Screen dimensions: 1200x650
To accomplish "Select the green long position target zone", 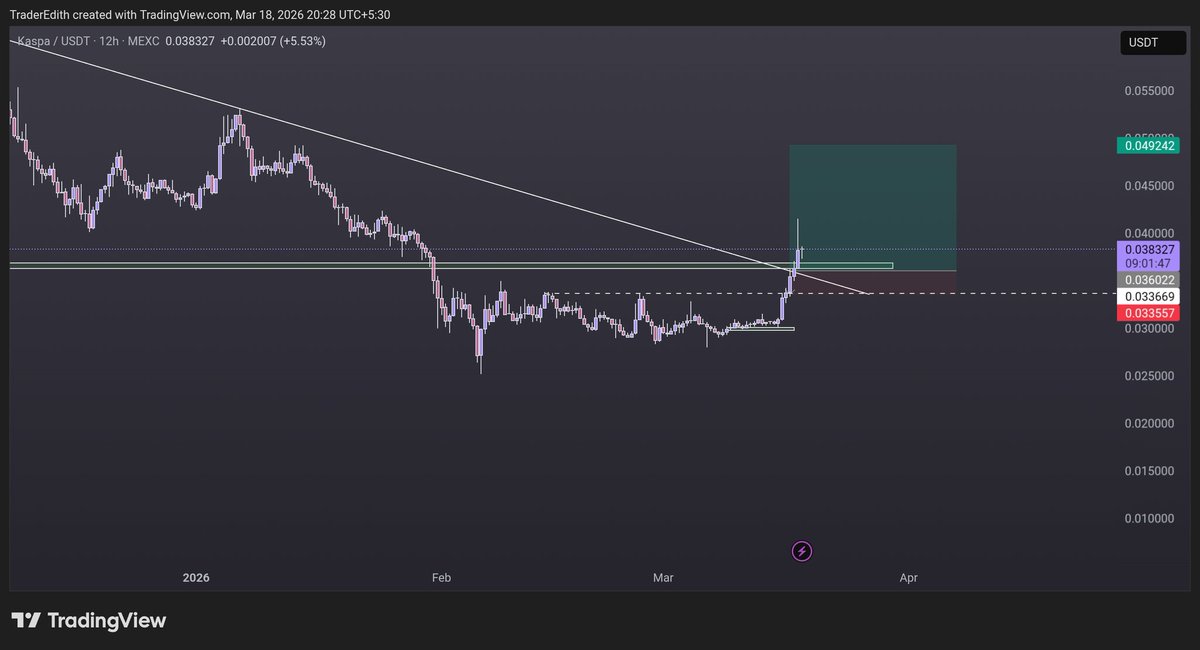I will [x=873, y=208].
